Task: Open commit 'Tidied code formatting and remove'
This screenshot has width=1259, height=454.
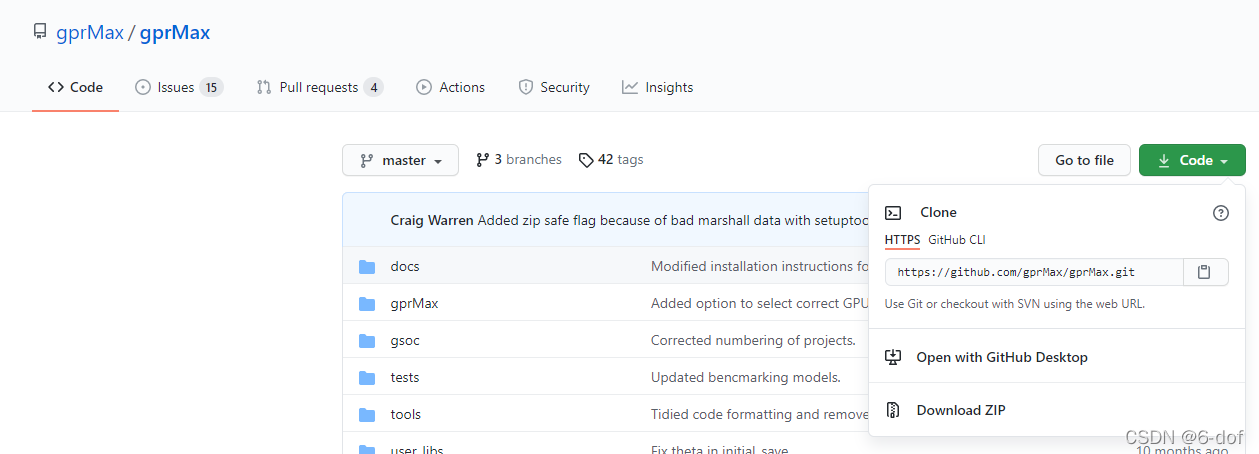Action: (760, 415)
